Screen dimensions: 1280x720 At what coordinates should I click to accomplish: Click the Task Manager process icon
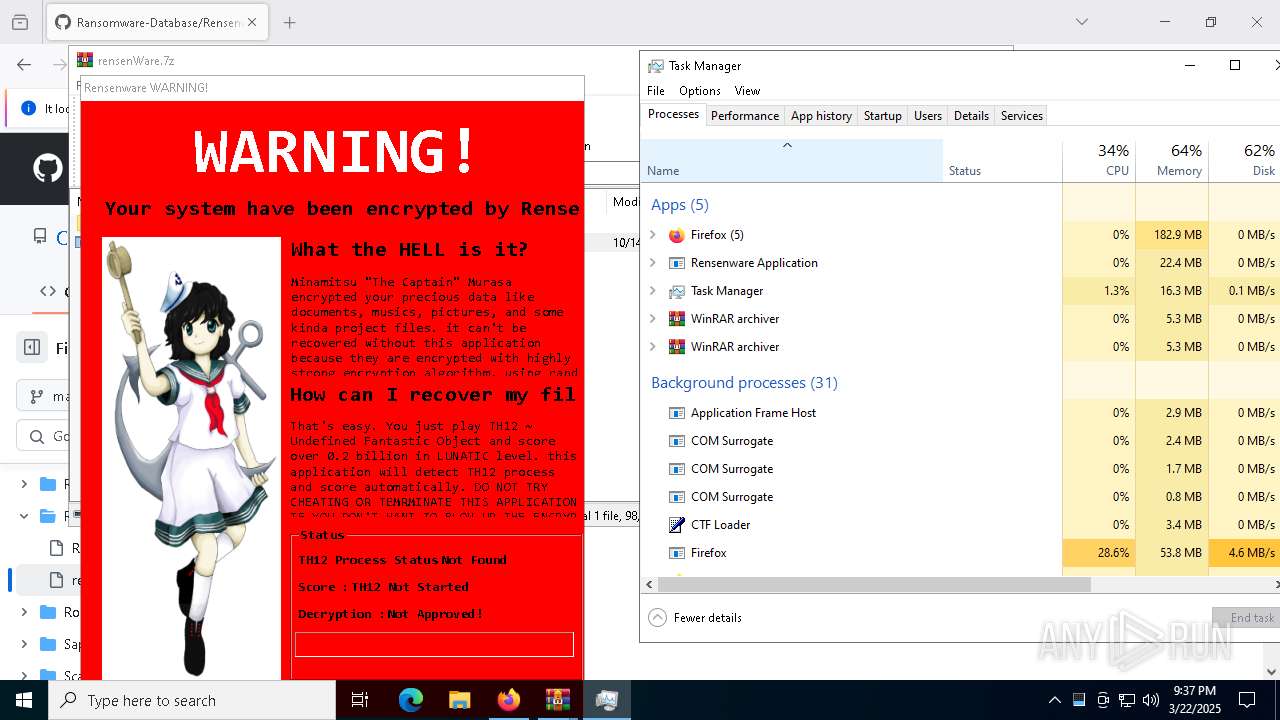tap(677, 291)
